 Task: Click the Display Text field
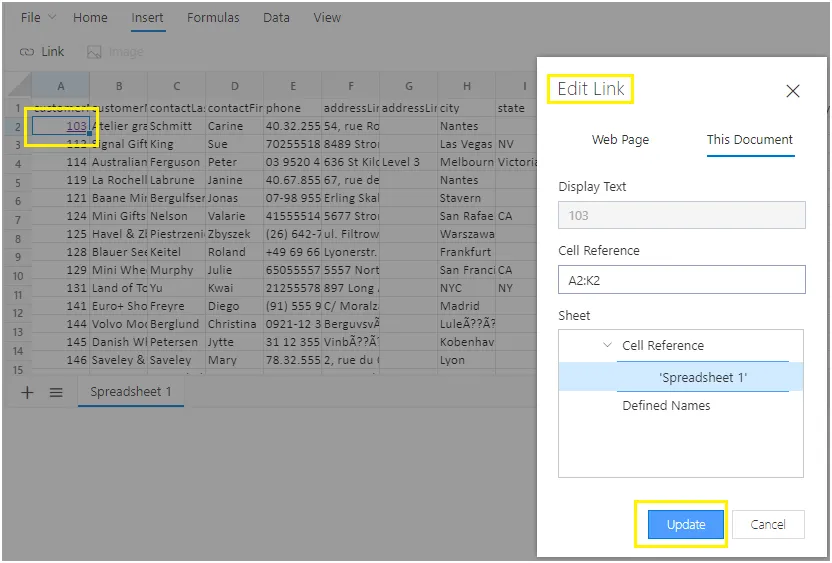[x=682, y=215]
